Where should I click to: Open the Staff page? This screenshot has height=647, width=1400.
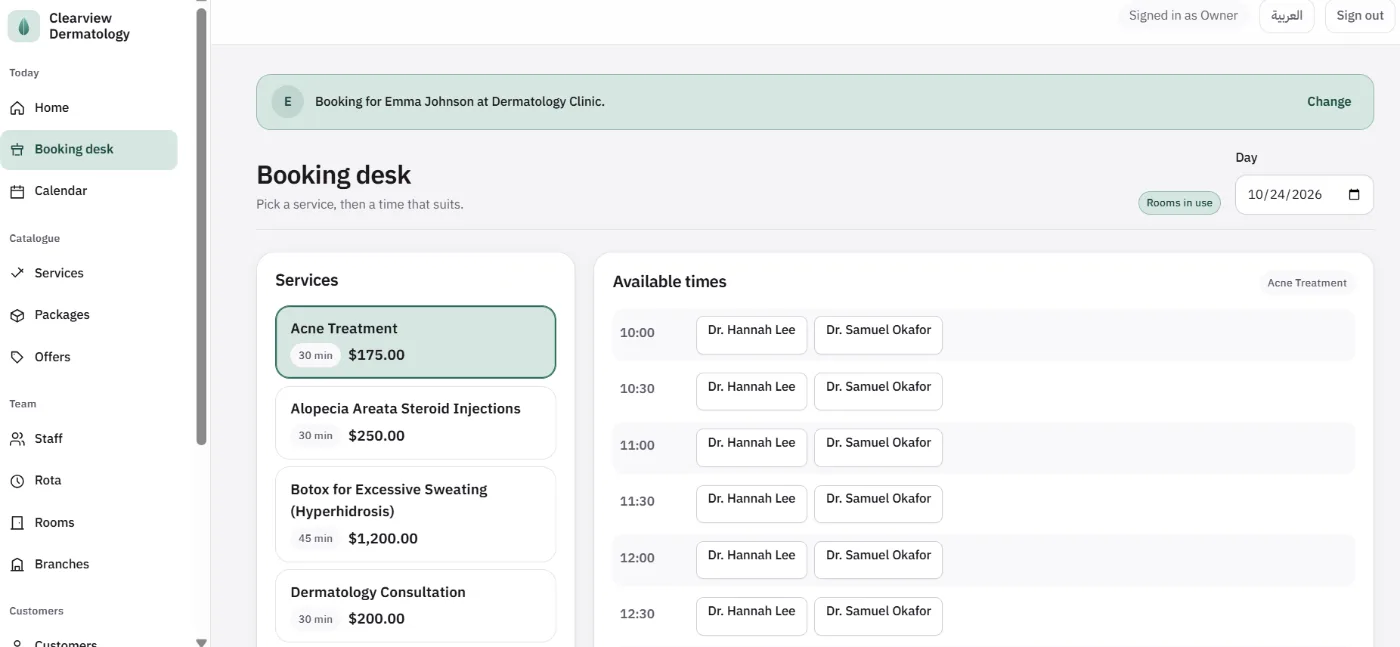(x=89, y=439)
